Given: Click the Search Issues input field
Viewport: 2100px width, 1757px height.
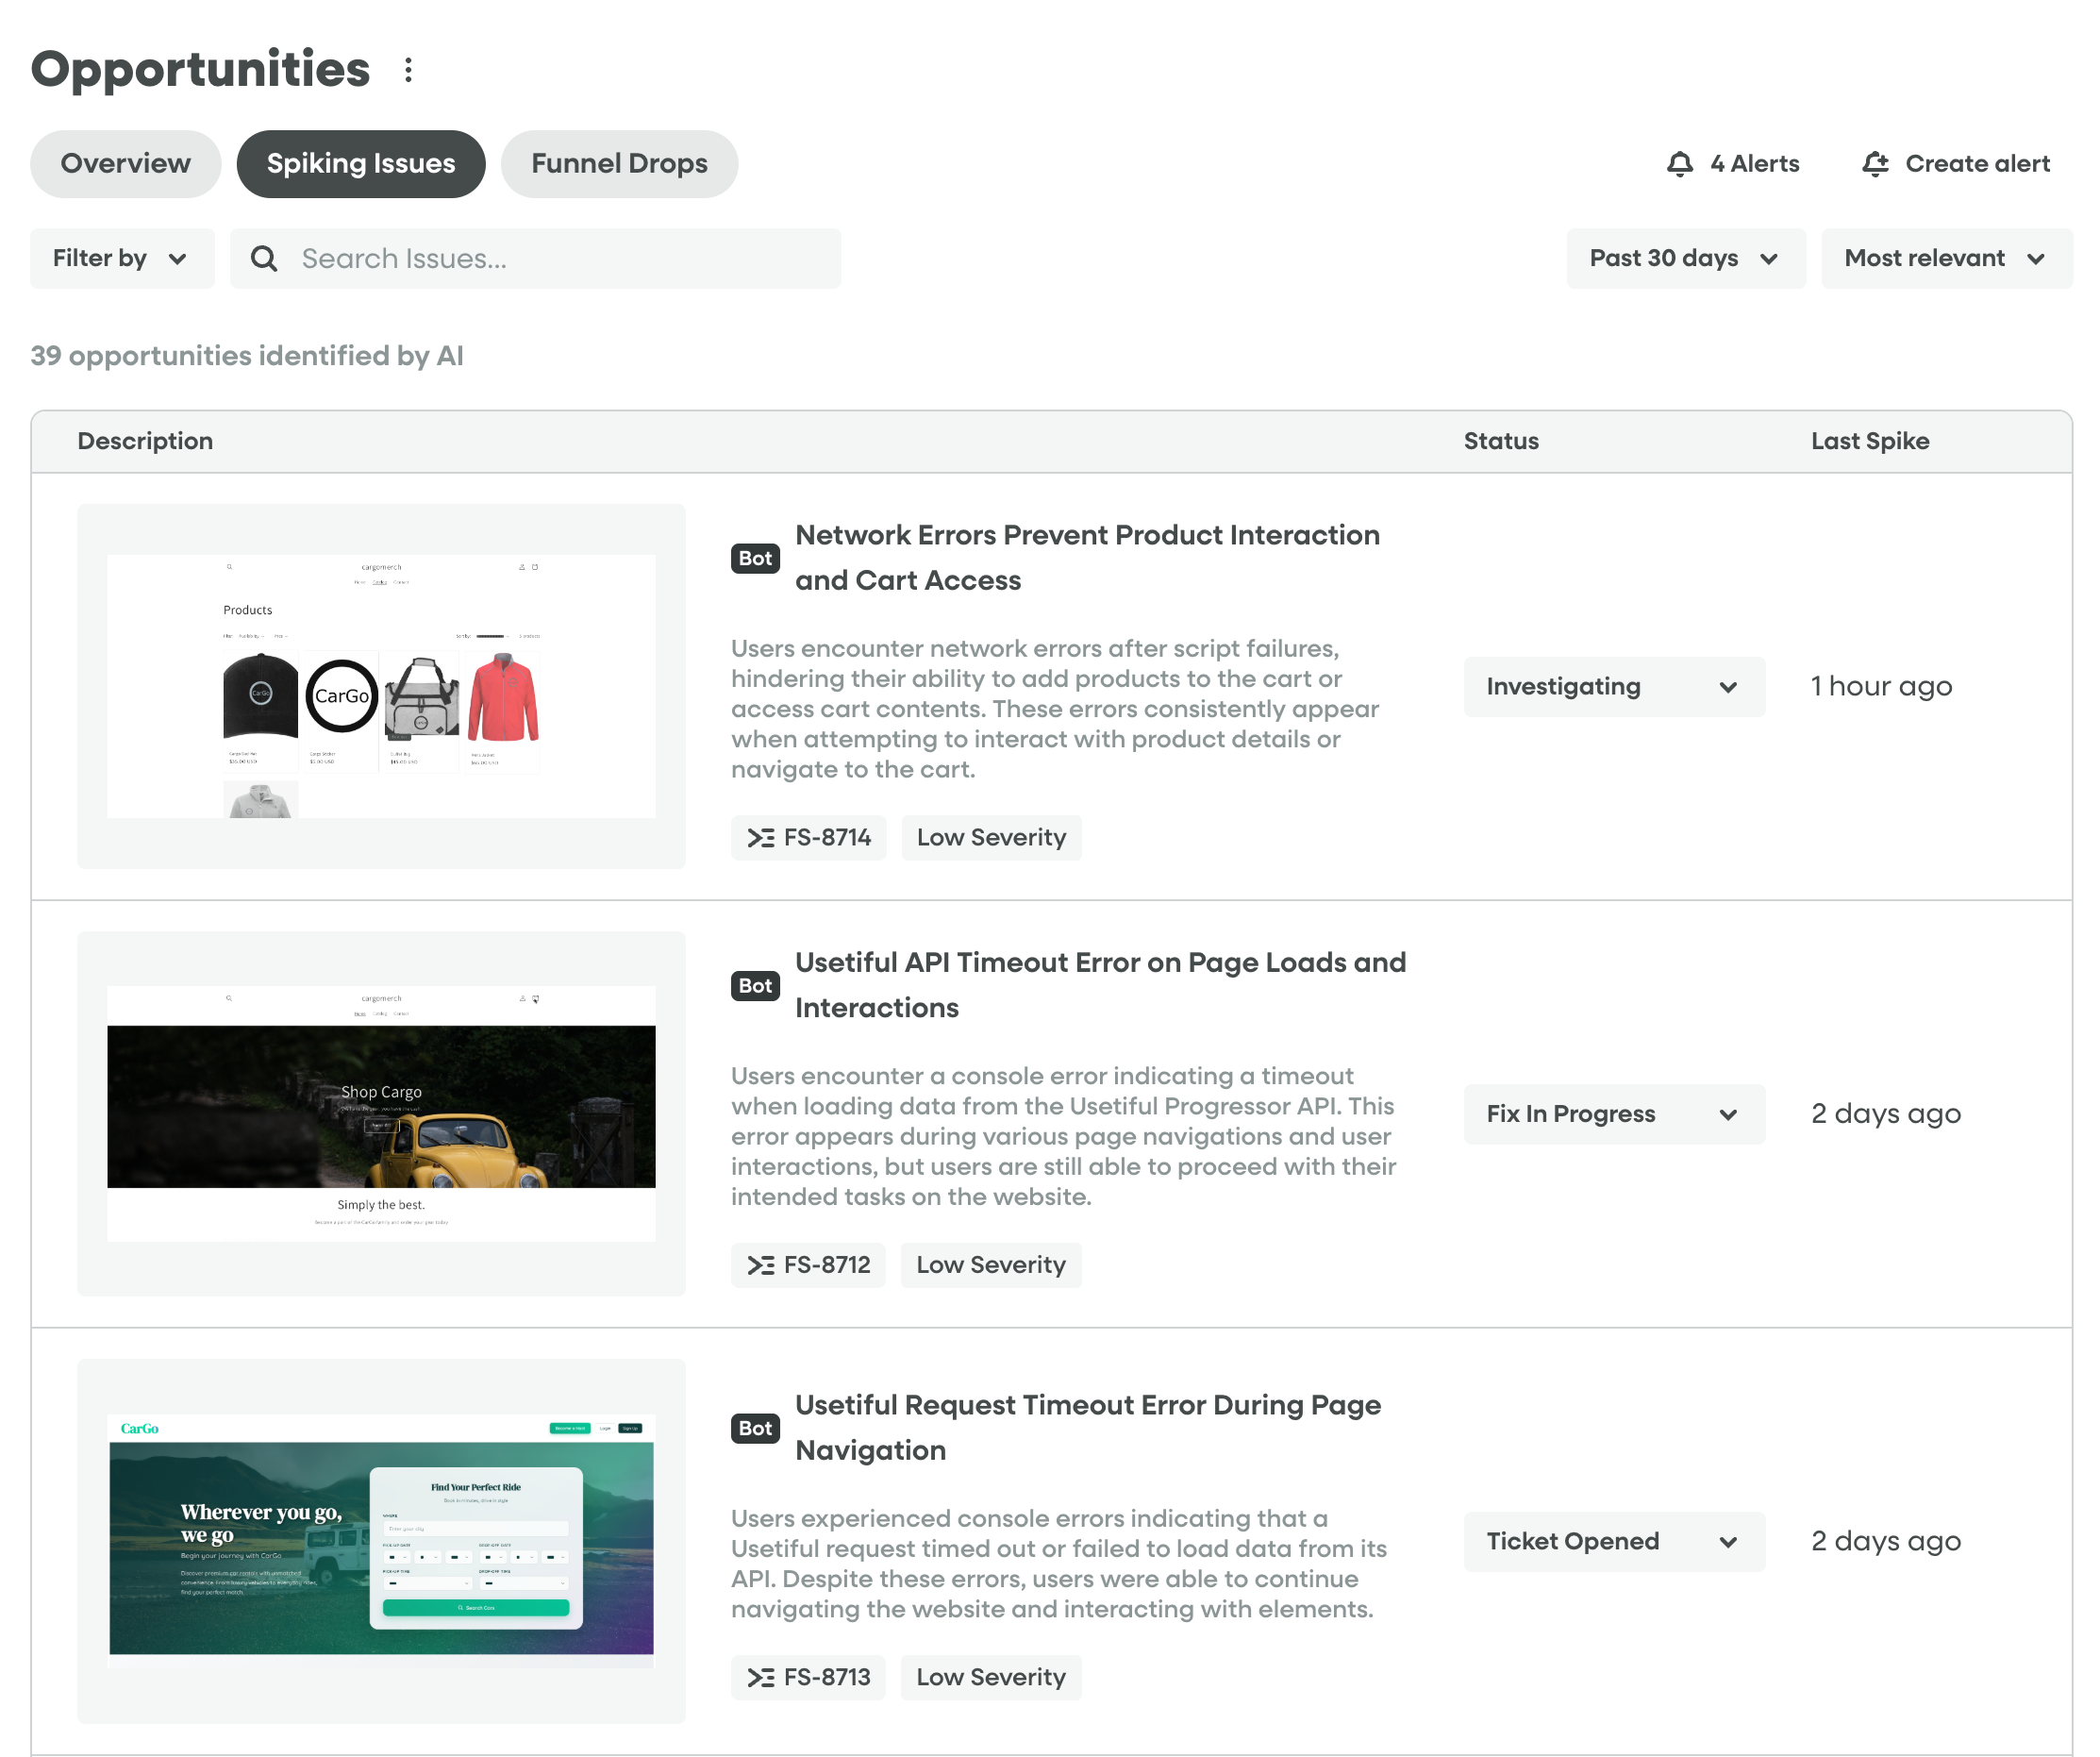Looking at the screenshot, I should [x=536, y=259].
